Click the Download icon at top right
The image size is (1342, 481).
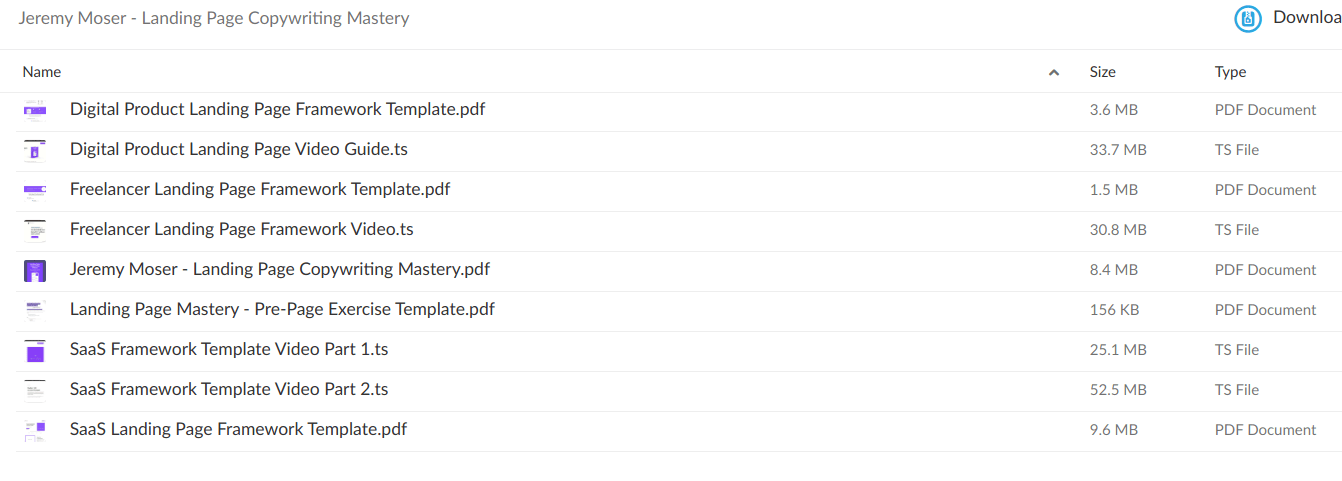tap(1248, 18)
